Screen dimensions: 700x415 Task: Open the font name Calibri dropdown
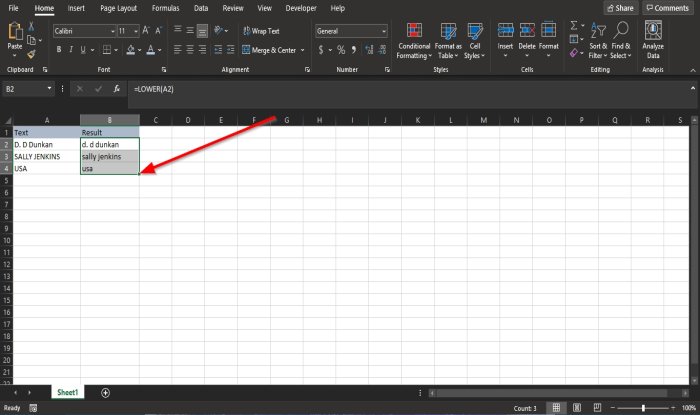[x=112, y=31]
